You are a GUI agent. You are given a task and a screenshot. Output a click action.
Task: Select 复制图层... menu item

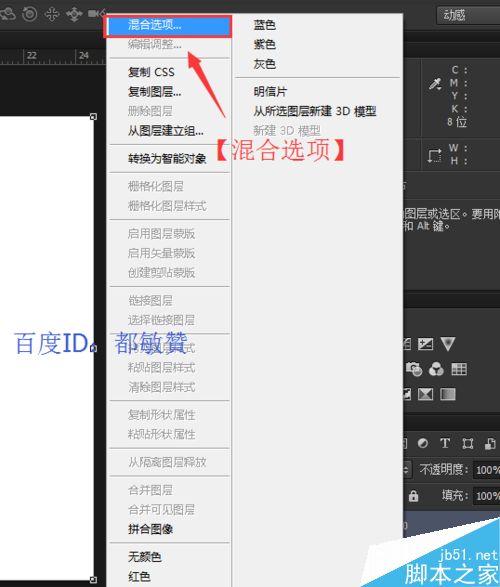(x=168, y=91)
